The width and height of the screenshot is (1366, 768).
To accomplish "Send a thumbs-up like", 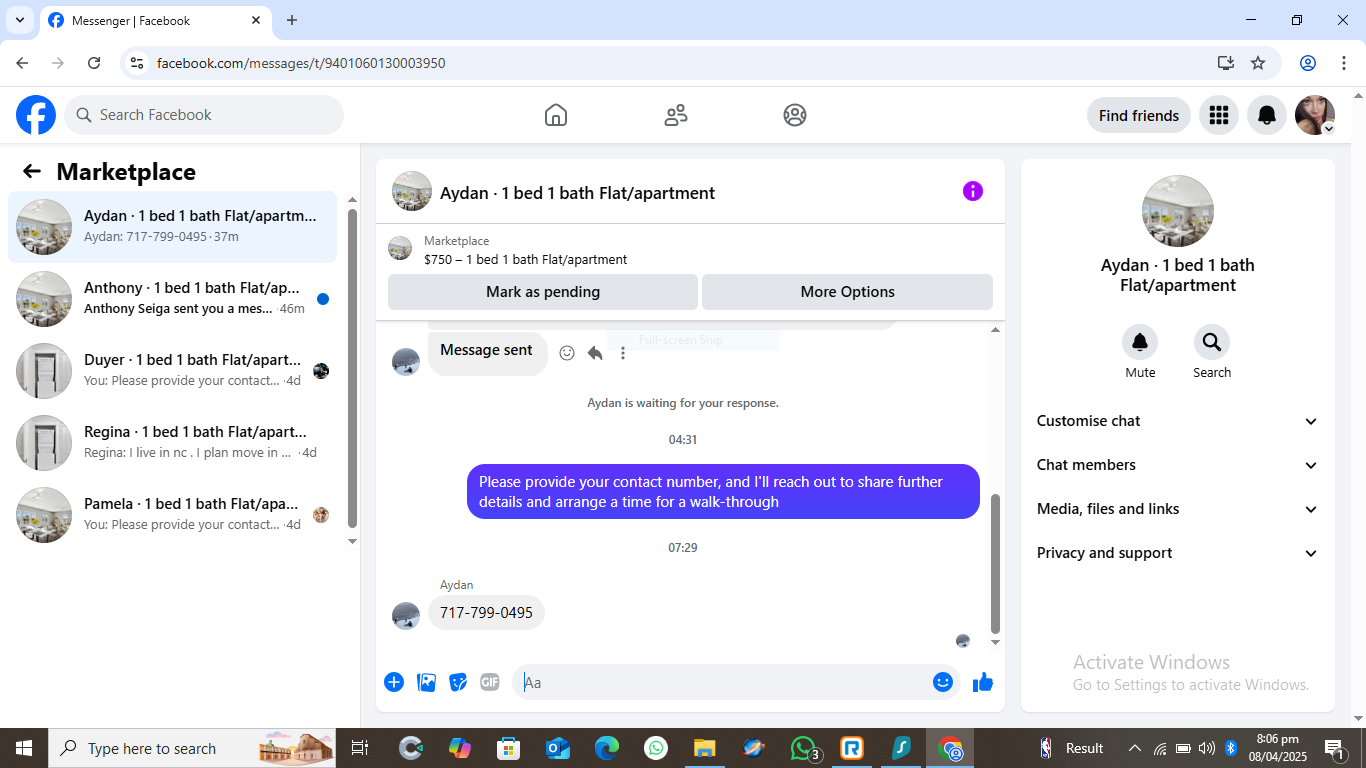I will coord(983,682).
